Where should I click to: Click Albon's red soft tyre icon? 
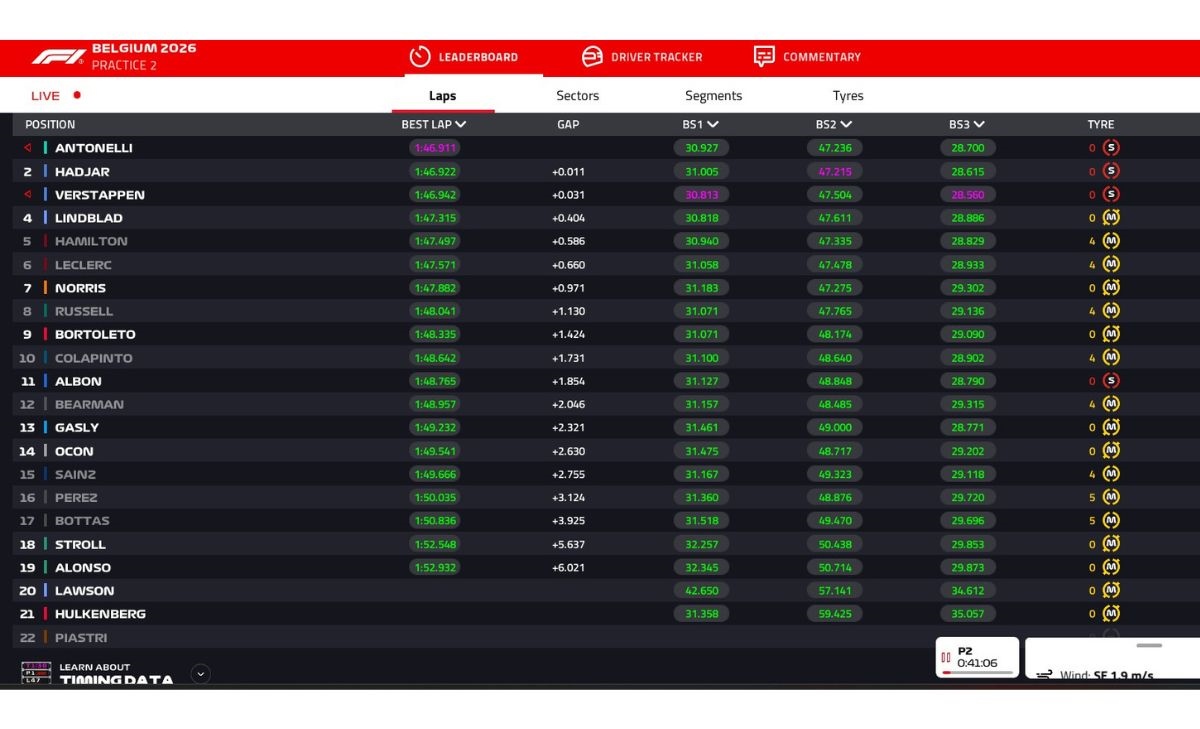click(1110, 381)
